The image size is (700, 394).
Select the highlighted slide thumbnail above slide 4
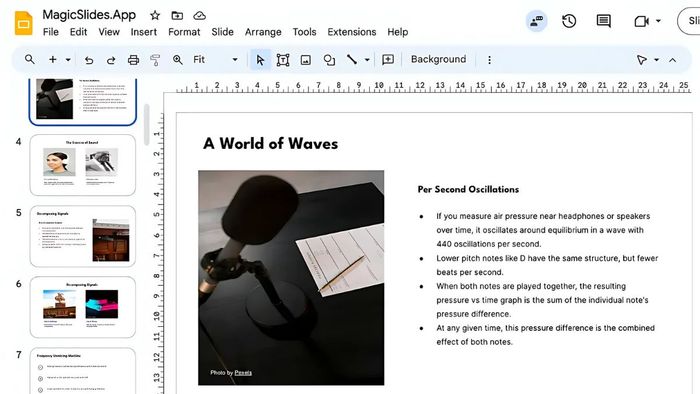[x=83, y=101]
